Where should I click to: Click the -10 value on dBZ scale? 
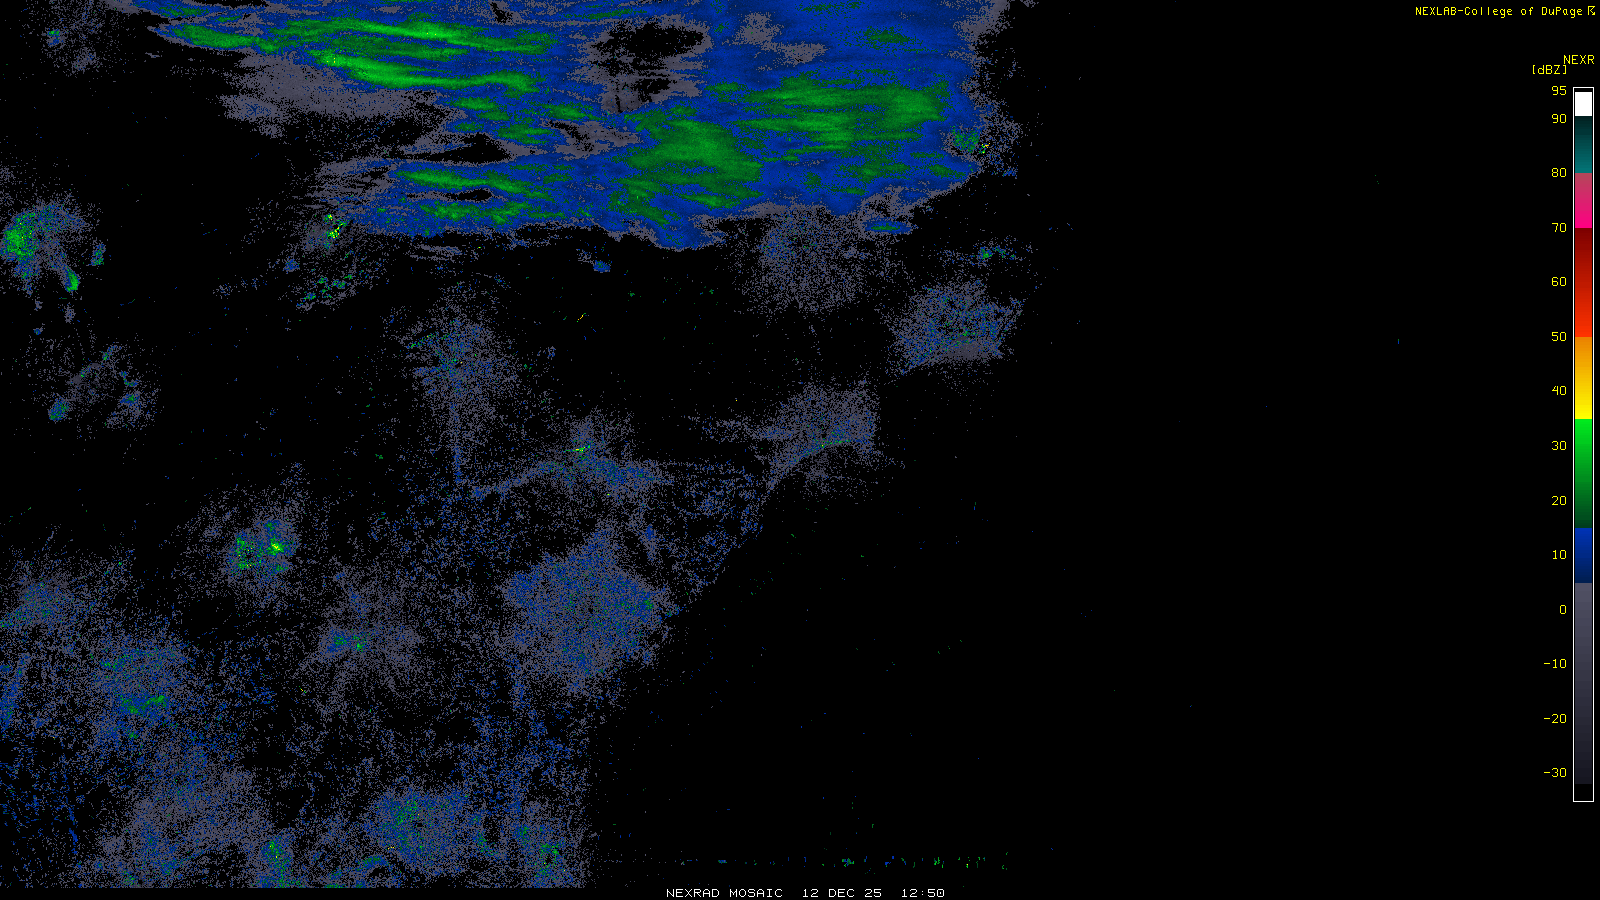click(x=1555, y=664)
